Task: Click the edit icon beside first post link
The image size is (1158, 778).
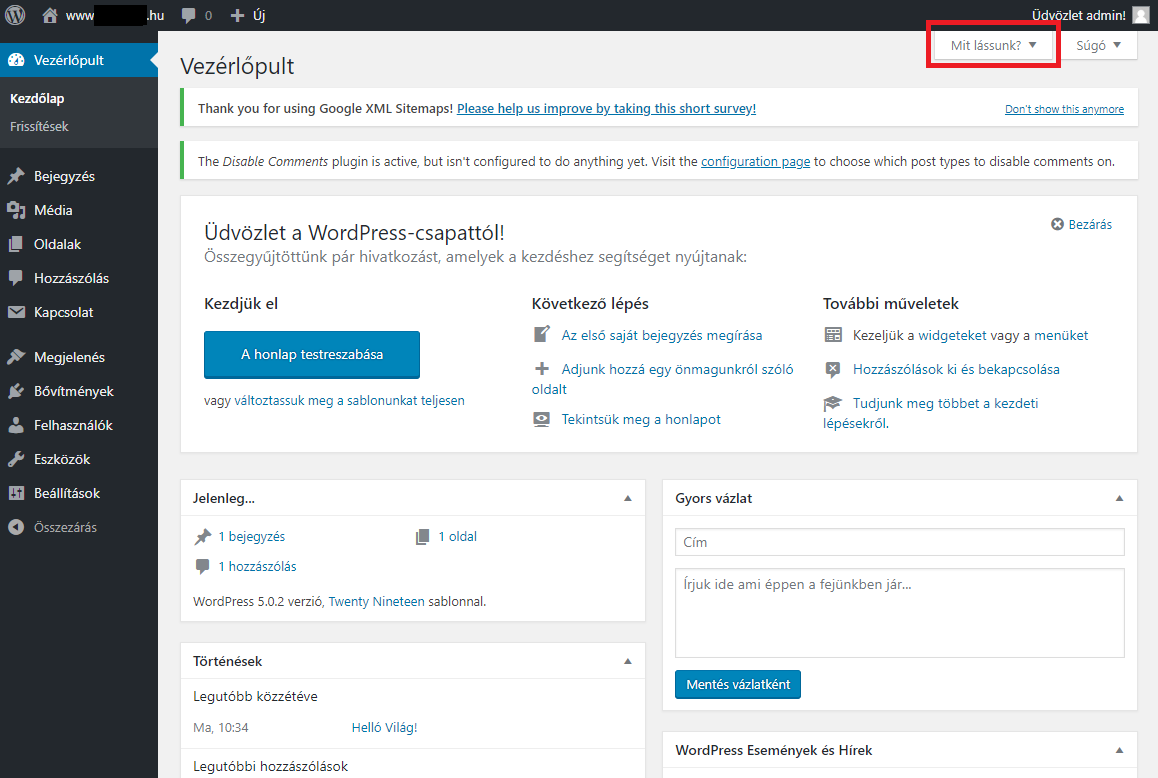Action: [542, 335]
